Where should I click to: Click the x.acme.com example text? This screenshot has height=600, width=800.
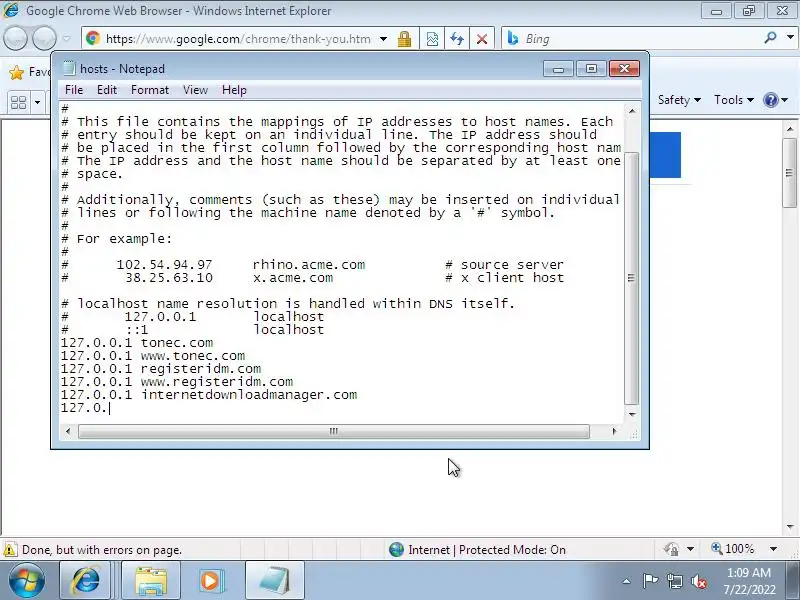click(293, 278)
